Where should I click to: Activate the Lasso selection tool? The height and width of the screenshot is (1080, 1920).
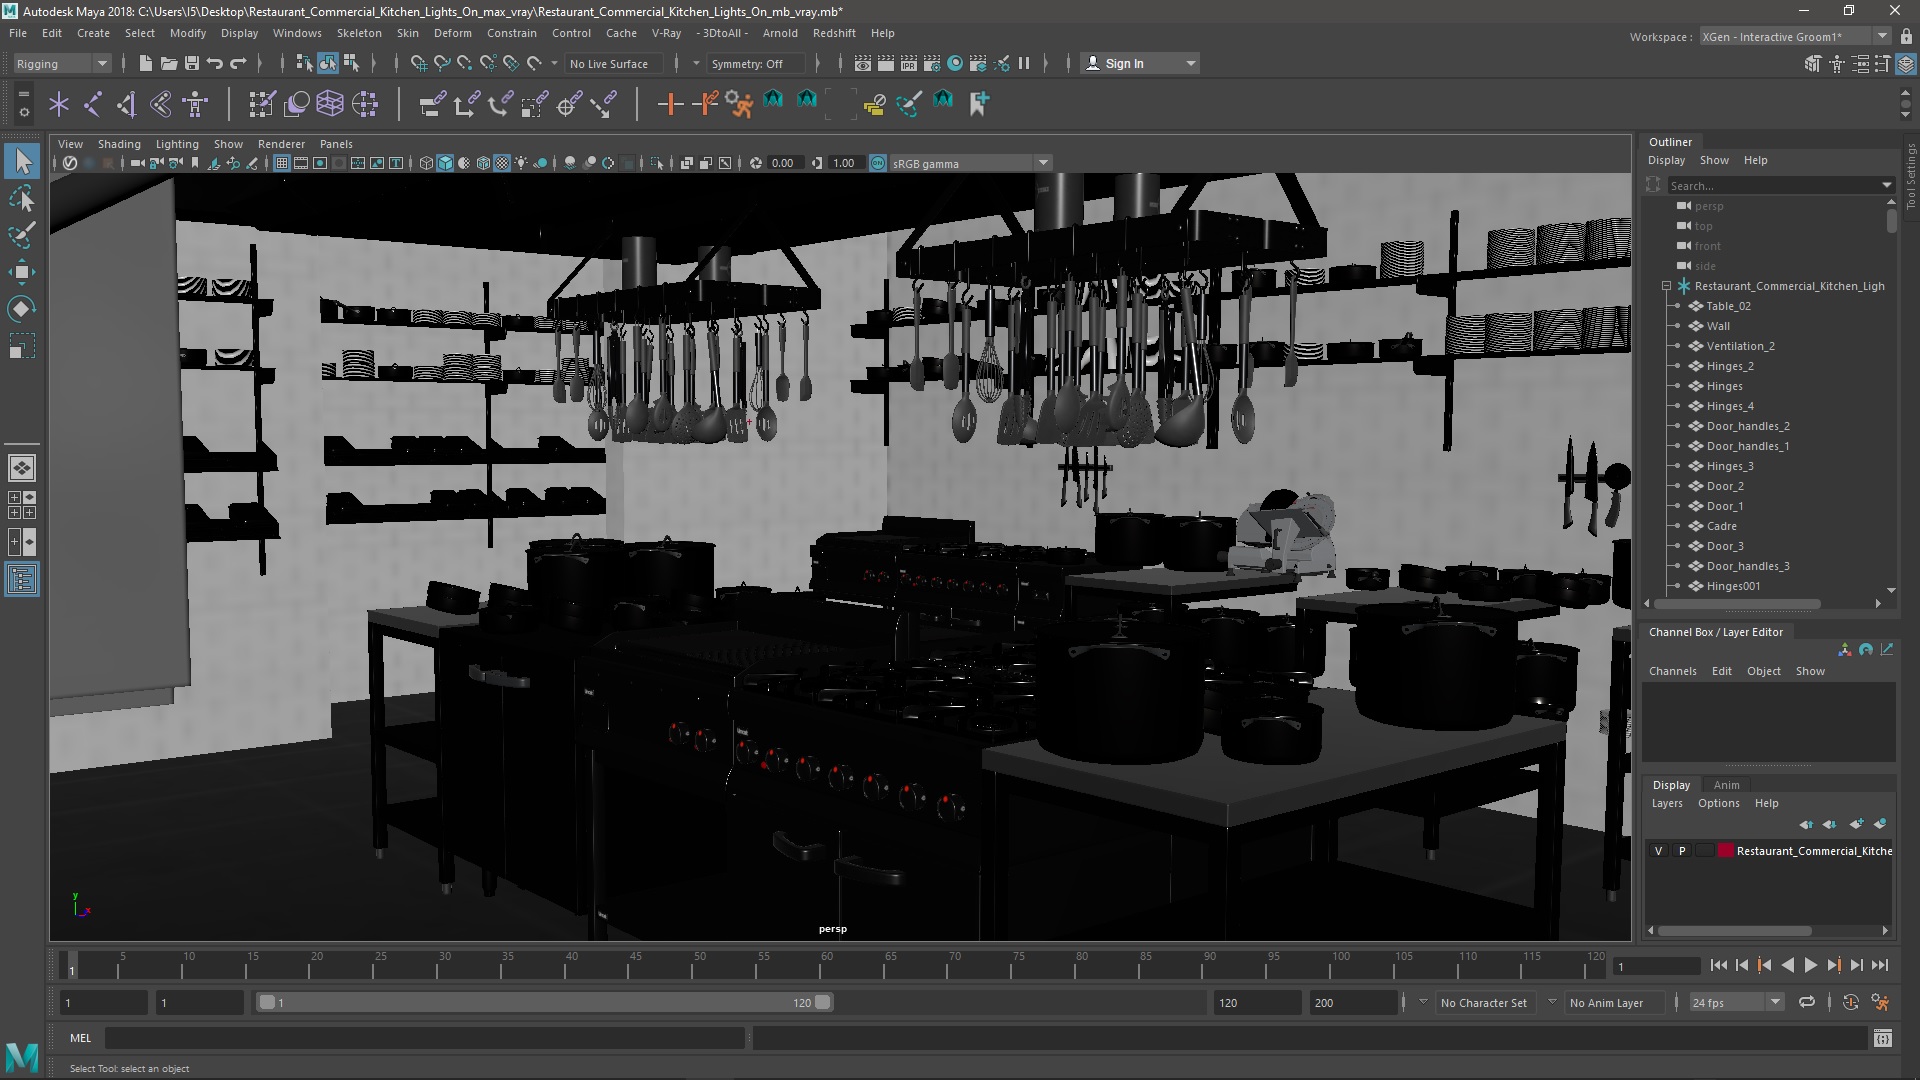coord(22,198)
